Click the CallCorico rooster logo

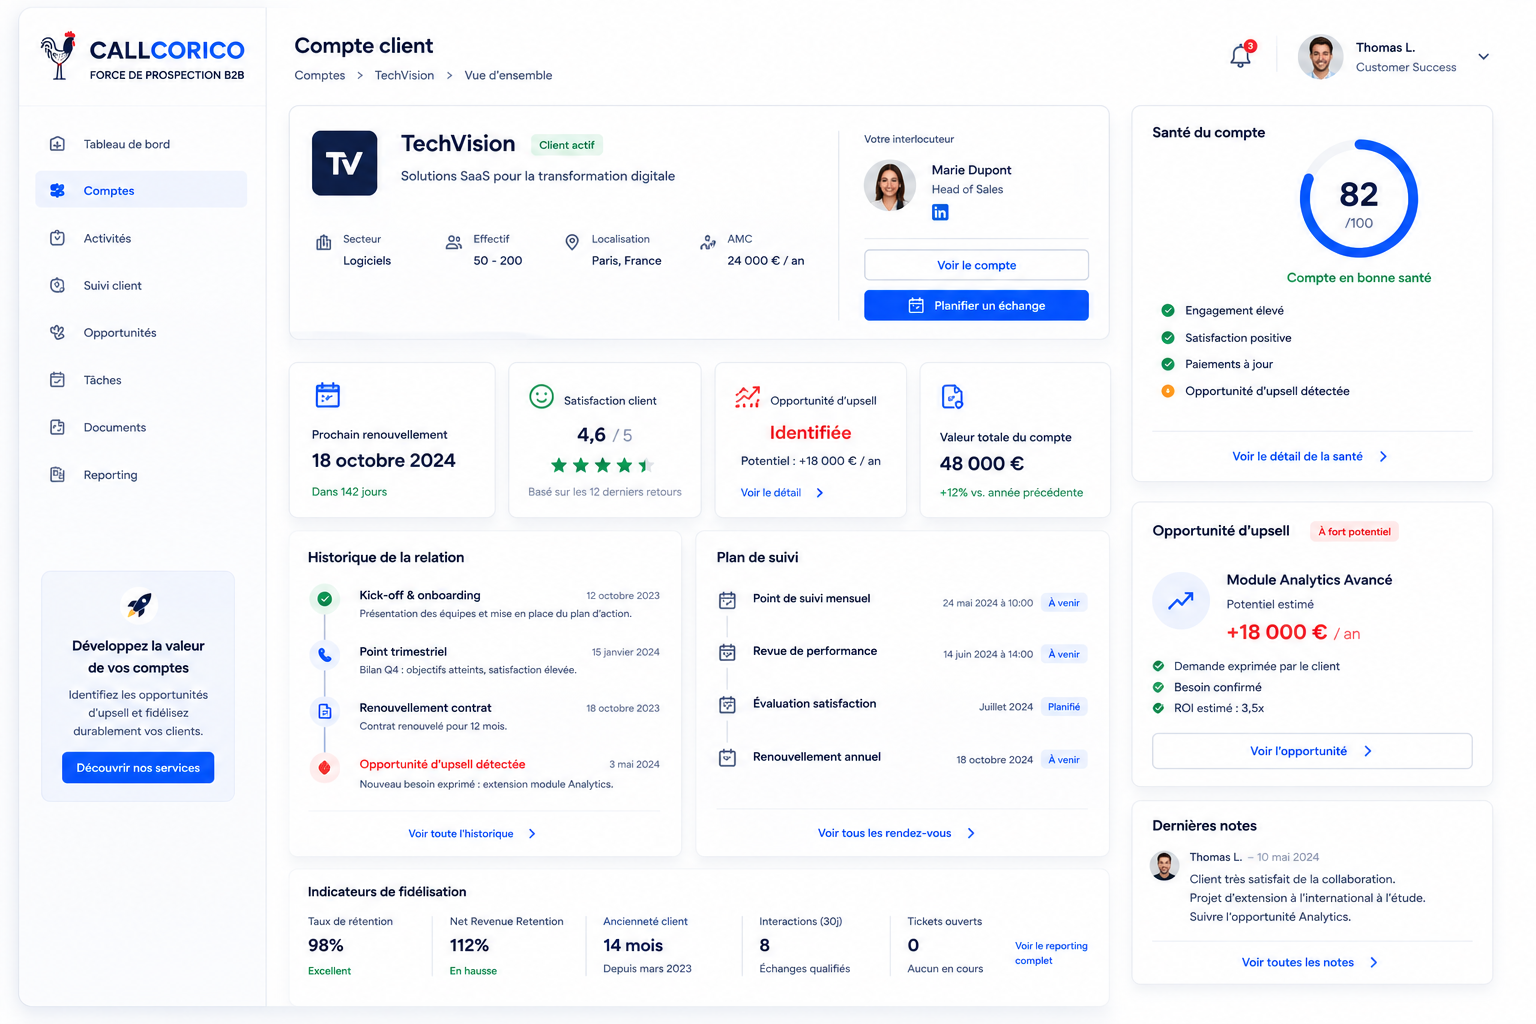pos(58,56)
